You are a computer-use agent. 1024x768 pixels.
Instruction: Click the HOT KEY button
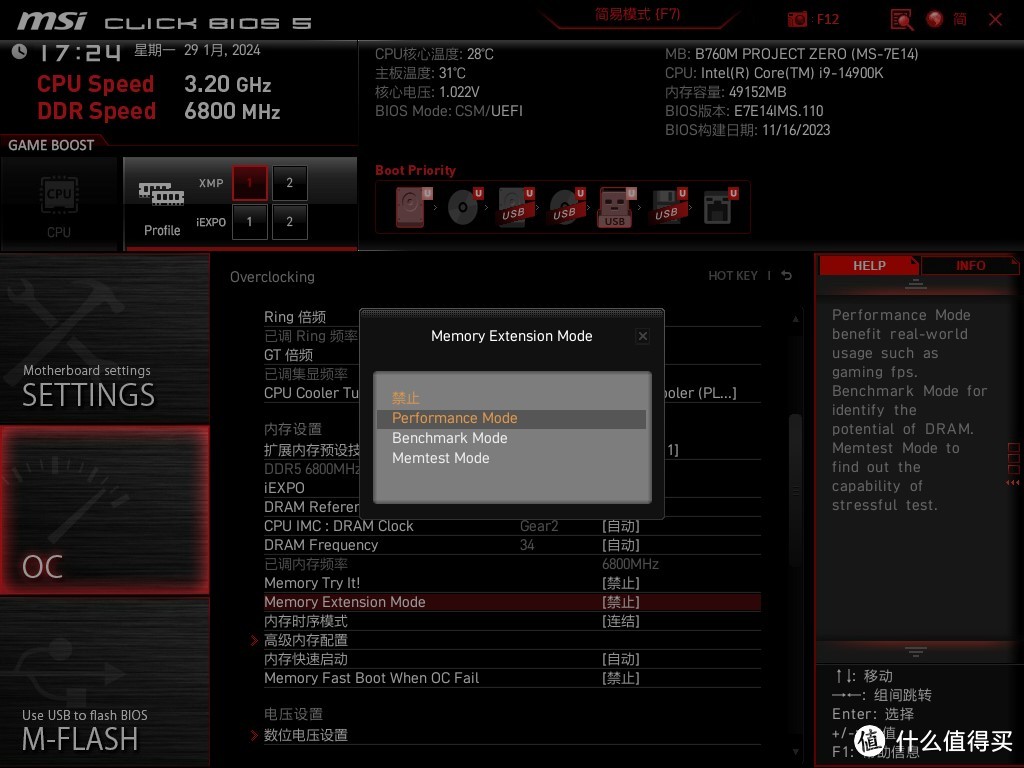click(733, 276)
